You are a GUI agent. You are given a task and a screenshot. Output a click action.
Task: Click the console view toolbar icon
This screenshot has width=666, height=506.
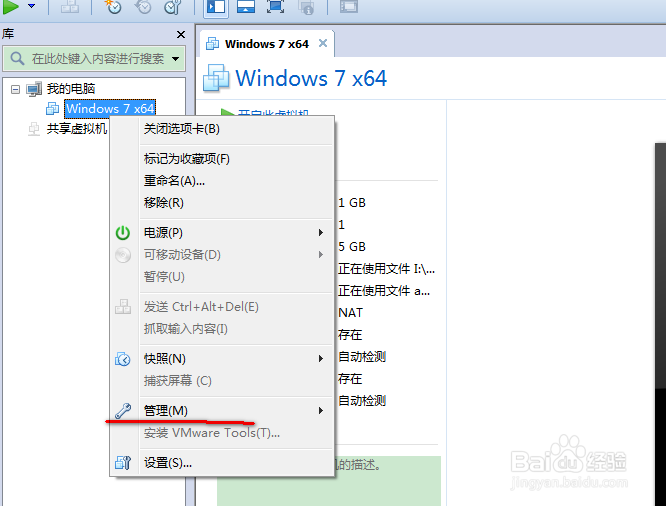coord(349,6)
